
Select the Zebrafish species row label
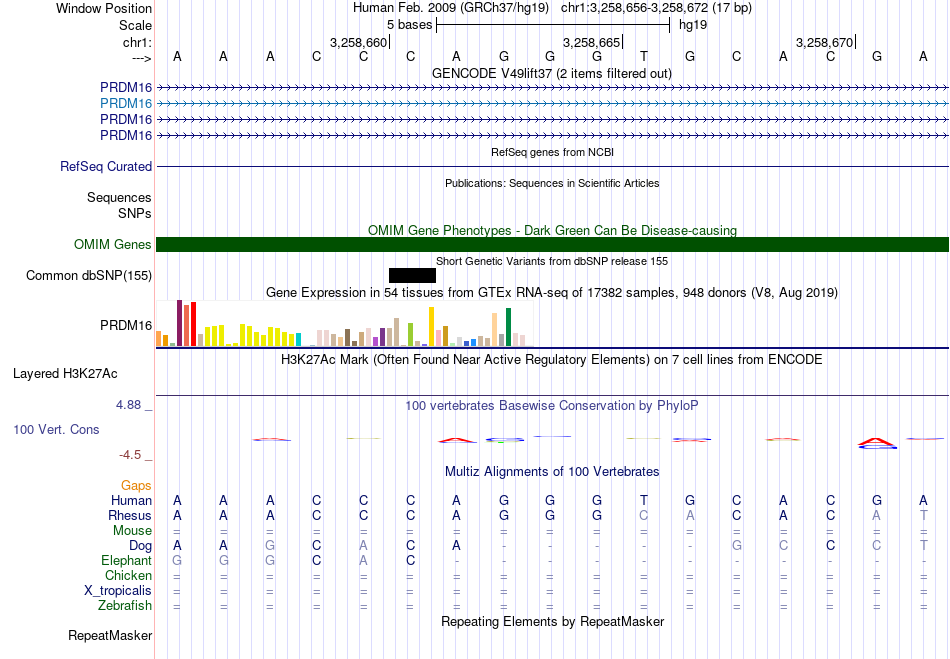[x=125, y=606]
